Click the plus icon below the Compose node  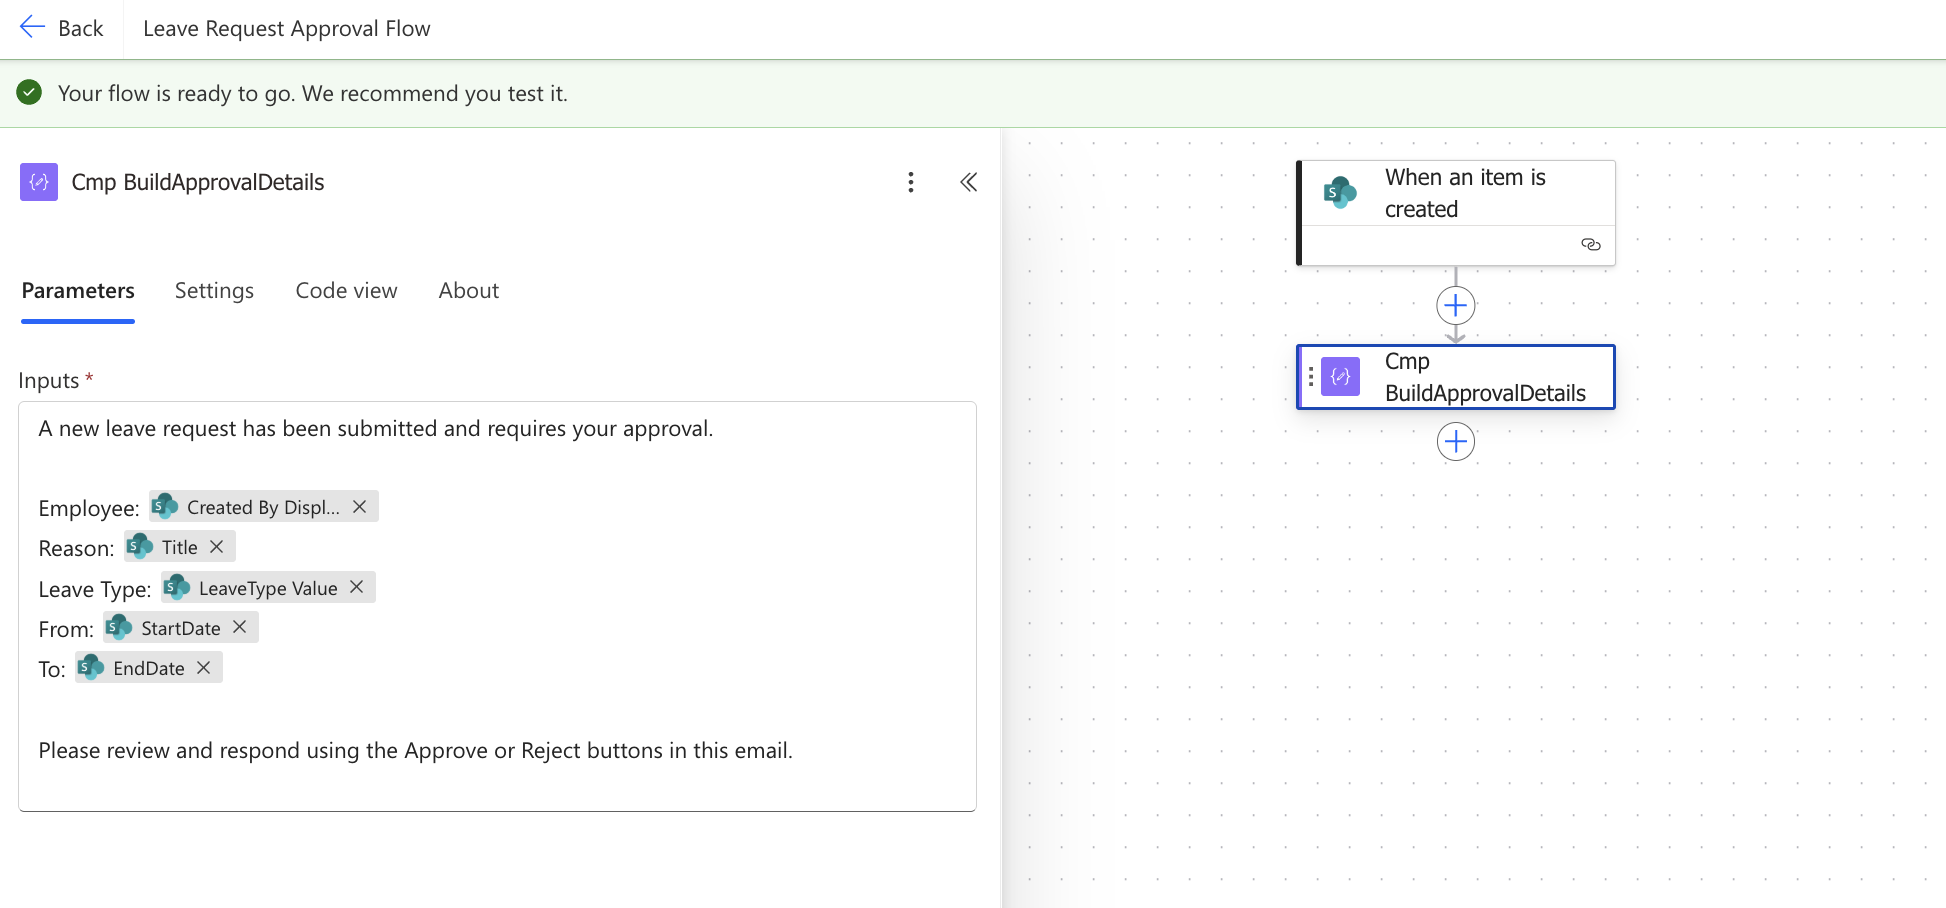point(1455,440)
